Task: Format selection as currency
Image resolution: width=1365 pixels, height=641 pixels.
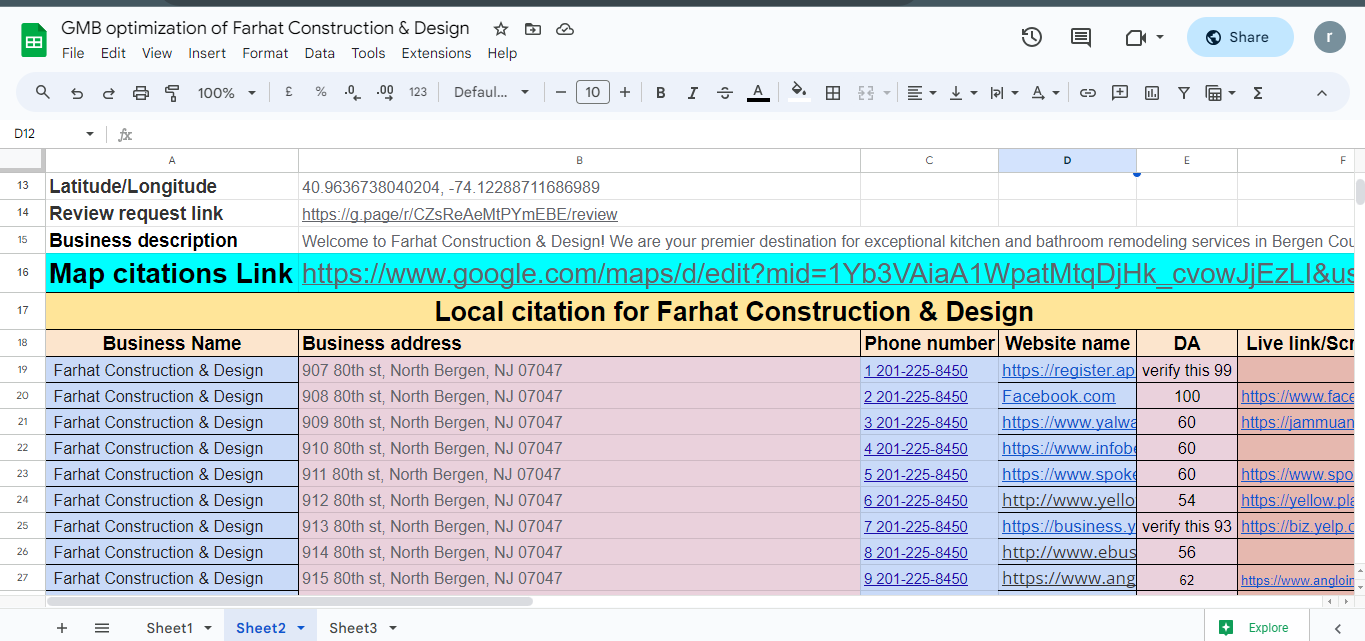Action: pyautogui.click(x=288, y=91)
